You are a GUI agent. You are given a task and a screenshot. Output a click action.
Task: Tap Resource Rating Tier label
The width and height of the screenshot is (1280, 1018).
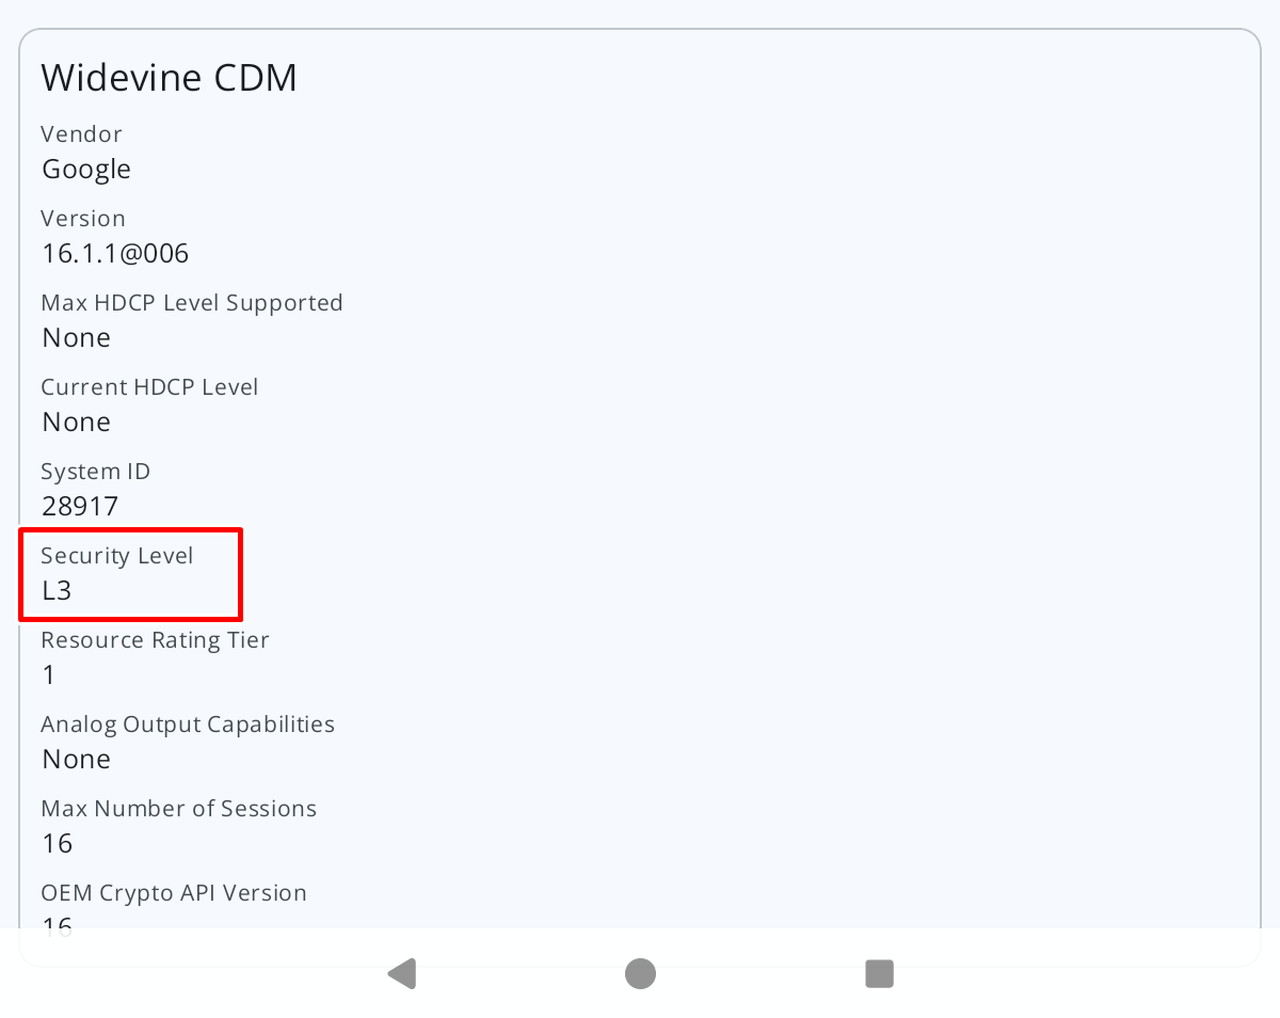pos(155,640)
